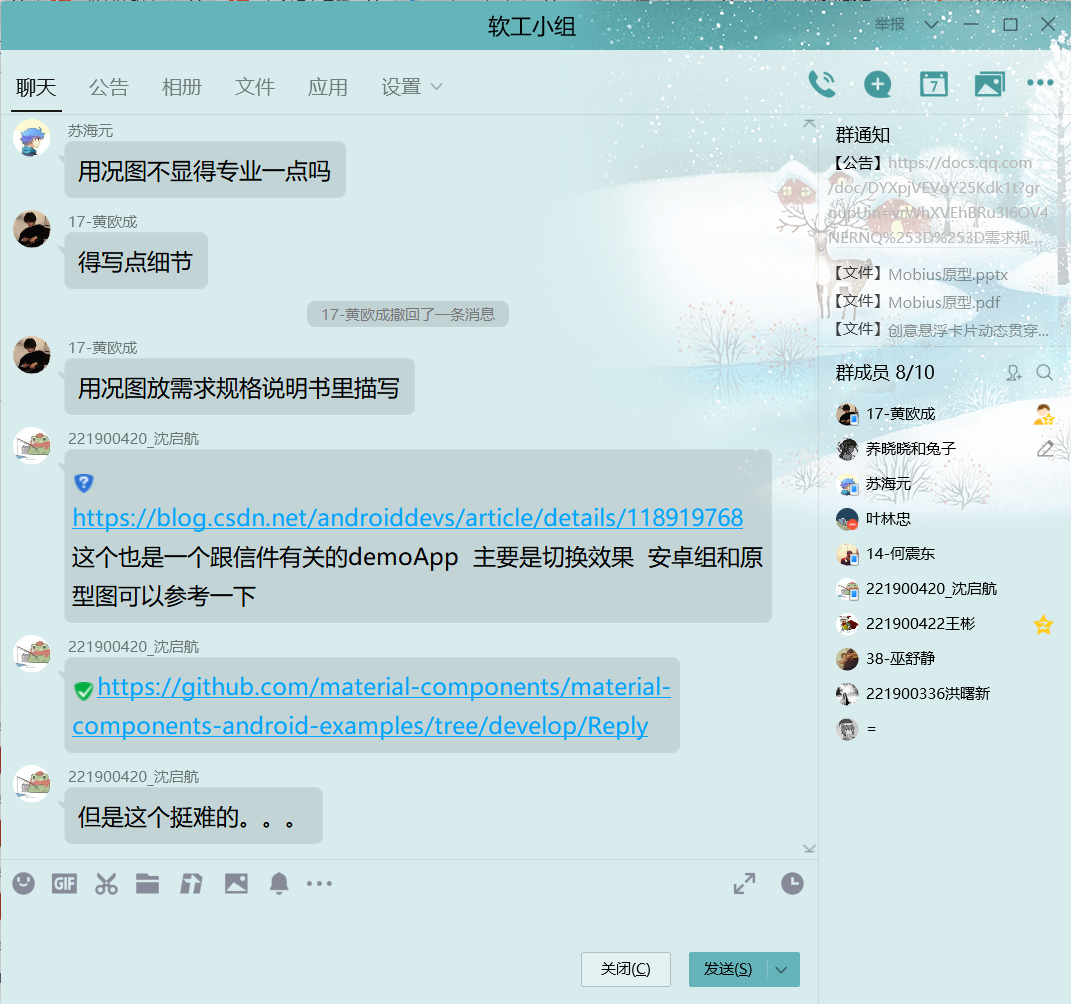Image resolution: width=1071 pixels, height=1004 pixels.
Task: Expand the title bar chevron menu
Action: (x=931, y=25)
